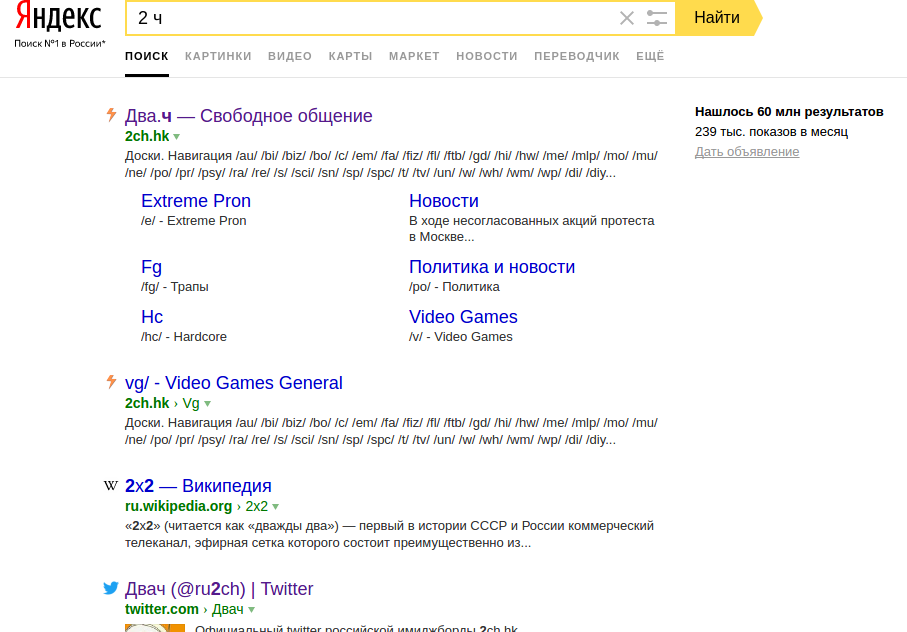Open the Extreme Pron sitelink
Image resolution: width=907 pixels, height=632 pixels.
[x=196, y=201]
